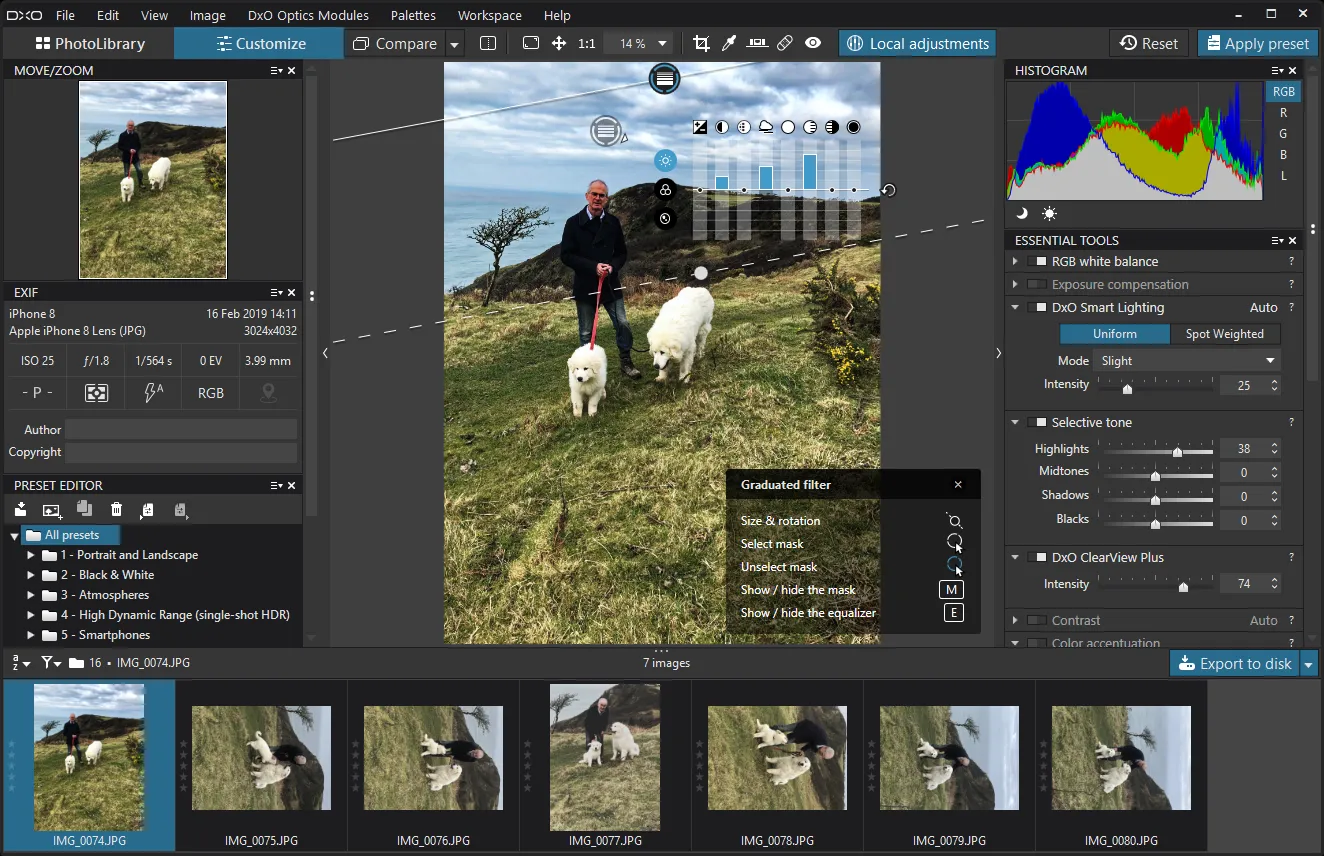Adjust the Highlights slider handle
Viewport: 1324px width, 856px height.
pos(1177,452)
